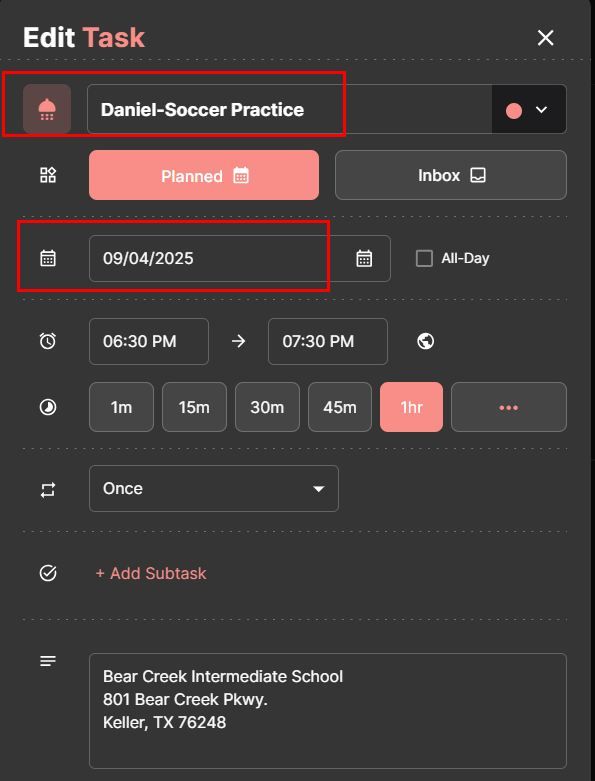The height and width of the screenshot is (781, 595).
Task: Click the duration clock icon
Action: (48, 407)
